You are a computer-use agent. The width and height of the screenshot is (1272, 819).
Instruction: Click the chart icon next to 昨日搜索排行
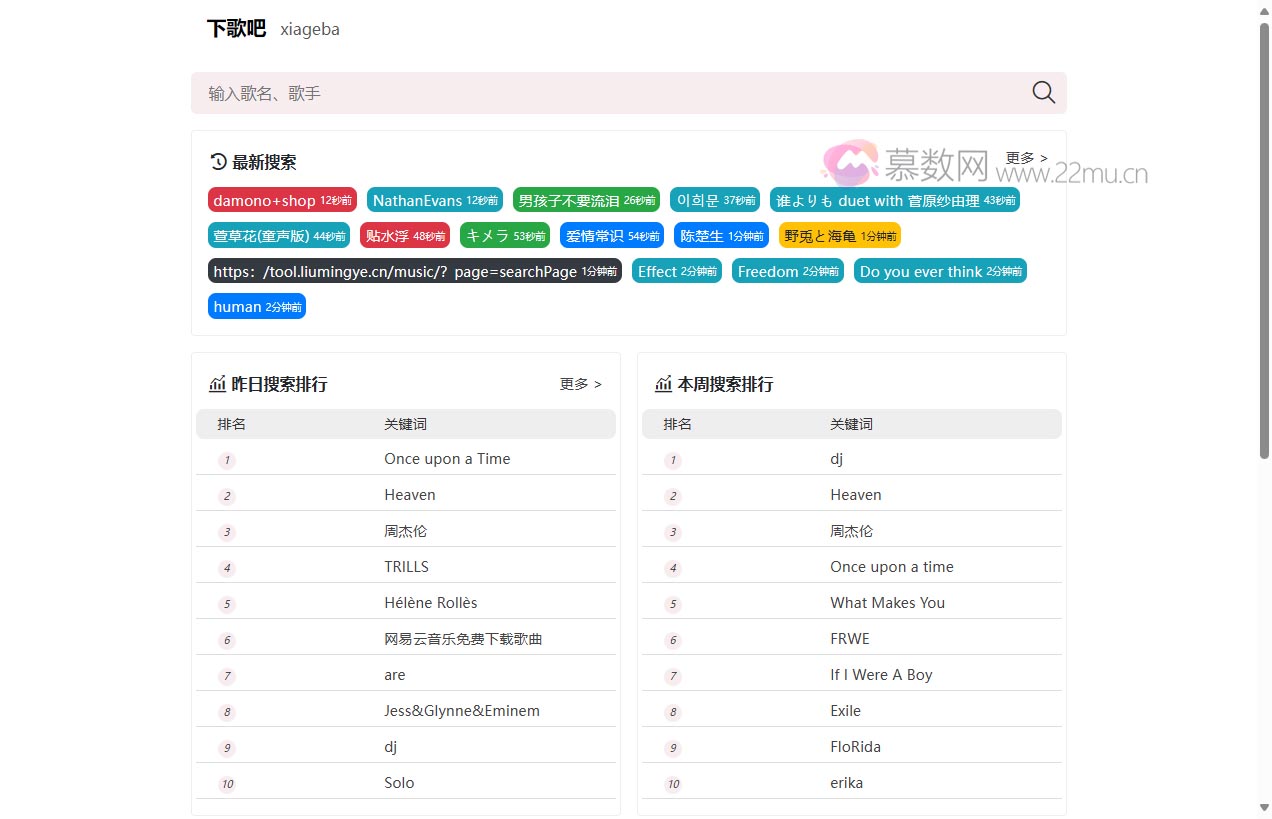(217, 384)
